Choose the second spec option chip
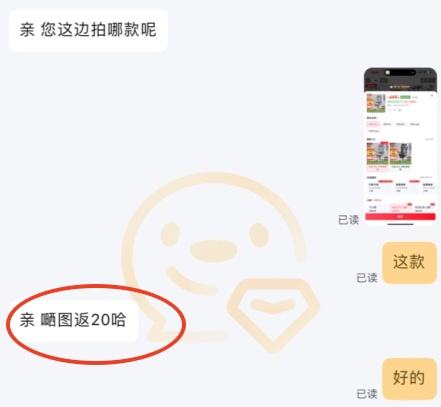This screenshot has height=407, width=441. (x=387, y=124)
